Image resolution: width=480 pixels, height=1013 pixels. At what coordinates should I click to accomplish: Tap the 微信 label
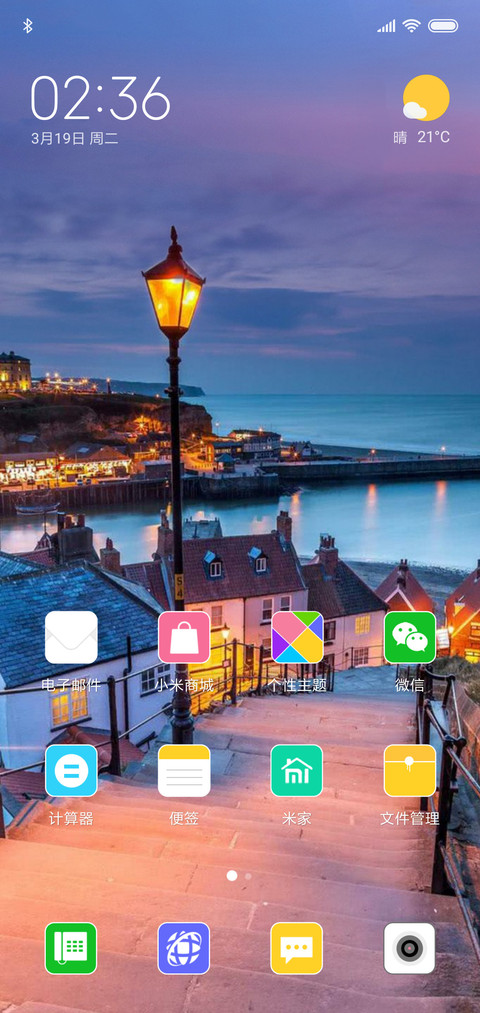point(410,685)
